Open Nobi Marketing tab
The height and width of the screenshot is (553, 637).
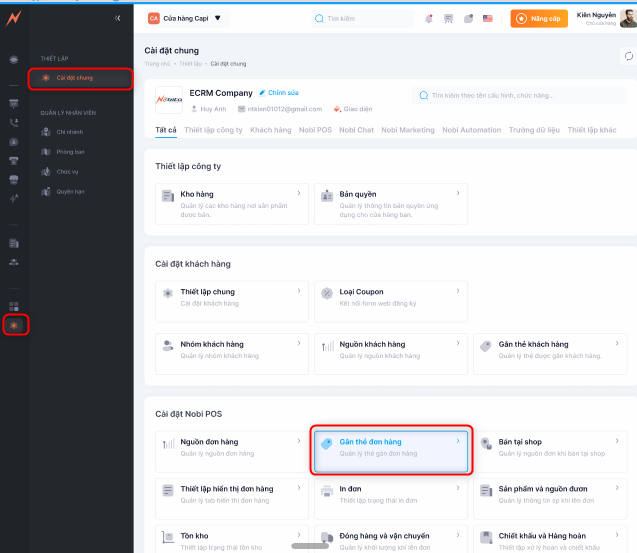point(409,130)
